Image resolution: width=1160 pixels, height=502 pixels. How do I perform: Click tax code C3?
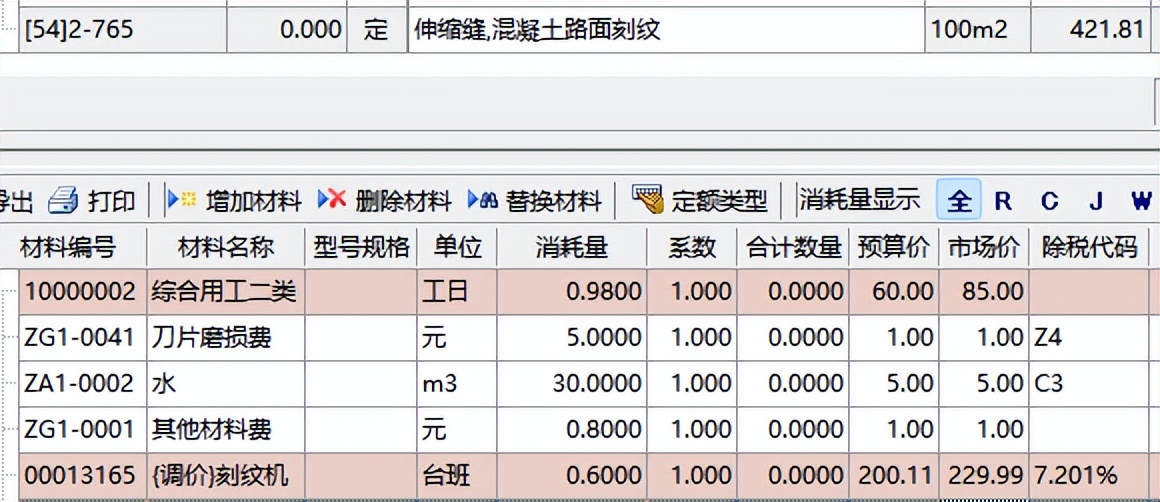point(1089,384)
